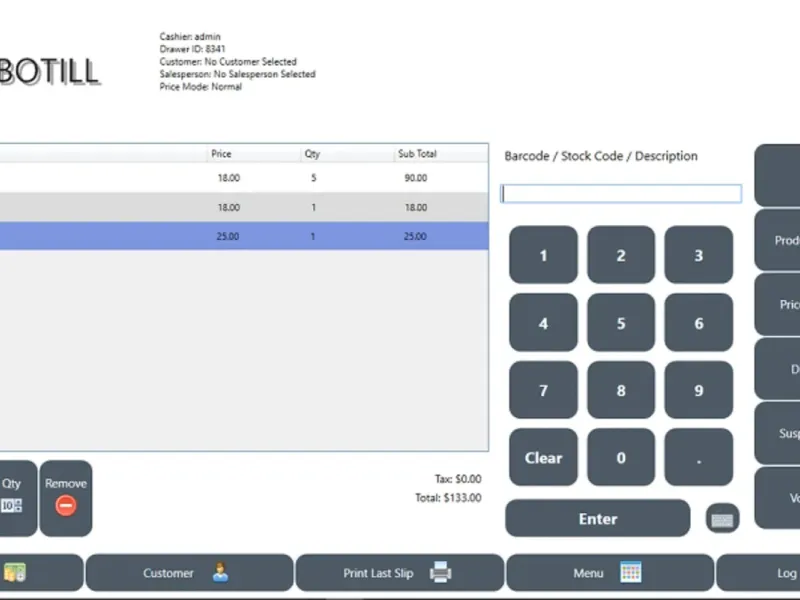Open the Customer selection button
This screenshot has height=600, width=800.
click(x=189, y=573)
